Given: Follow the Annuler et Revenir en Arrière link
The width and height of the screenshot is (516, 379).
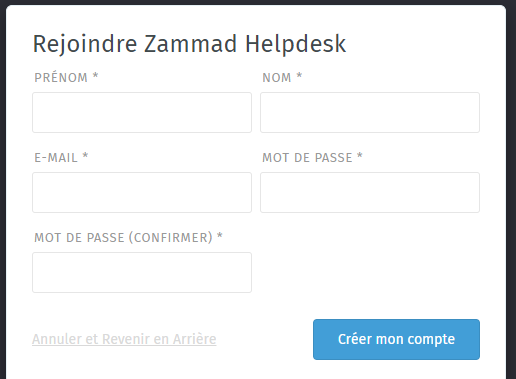Looking at the screenshot, I should (x=124, y=339).
